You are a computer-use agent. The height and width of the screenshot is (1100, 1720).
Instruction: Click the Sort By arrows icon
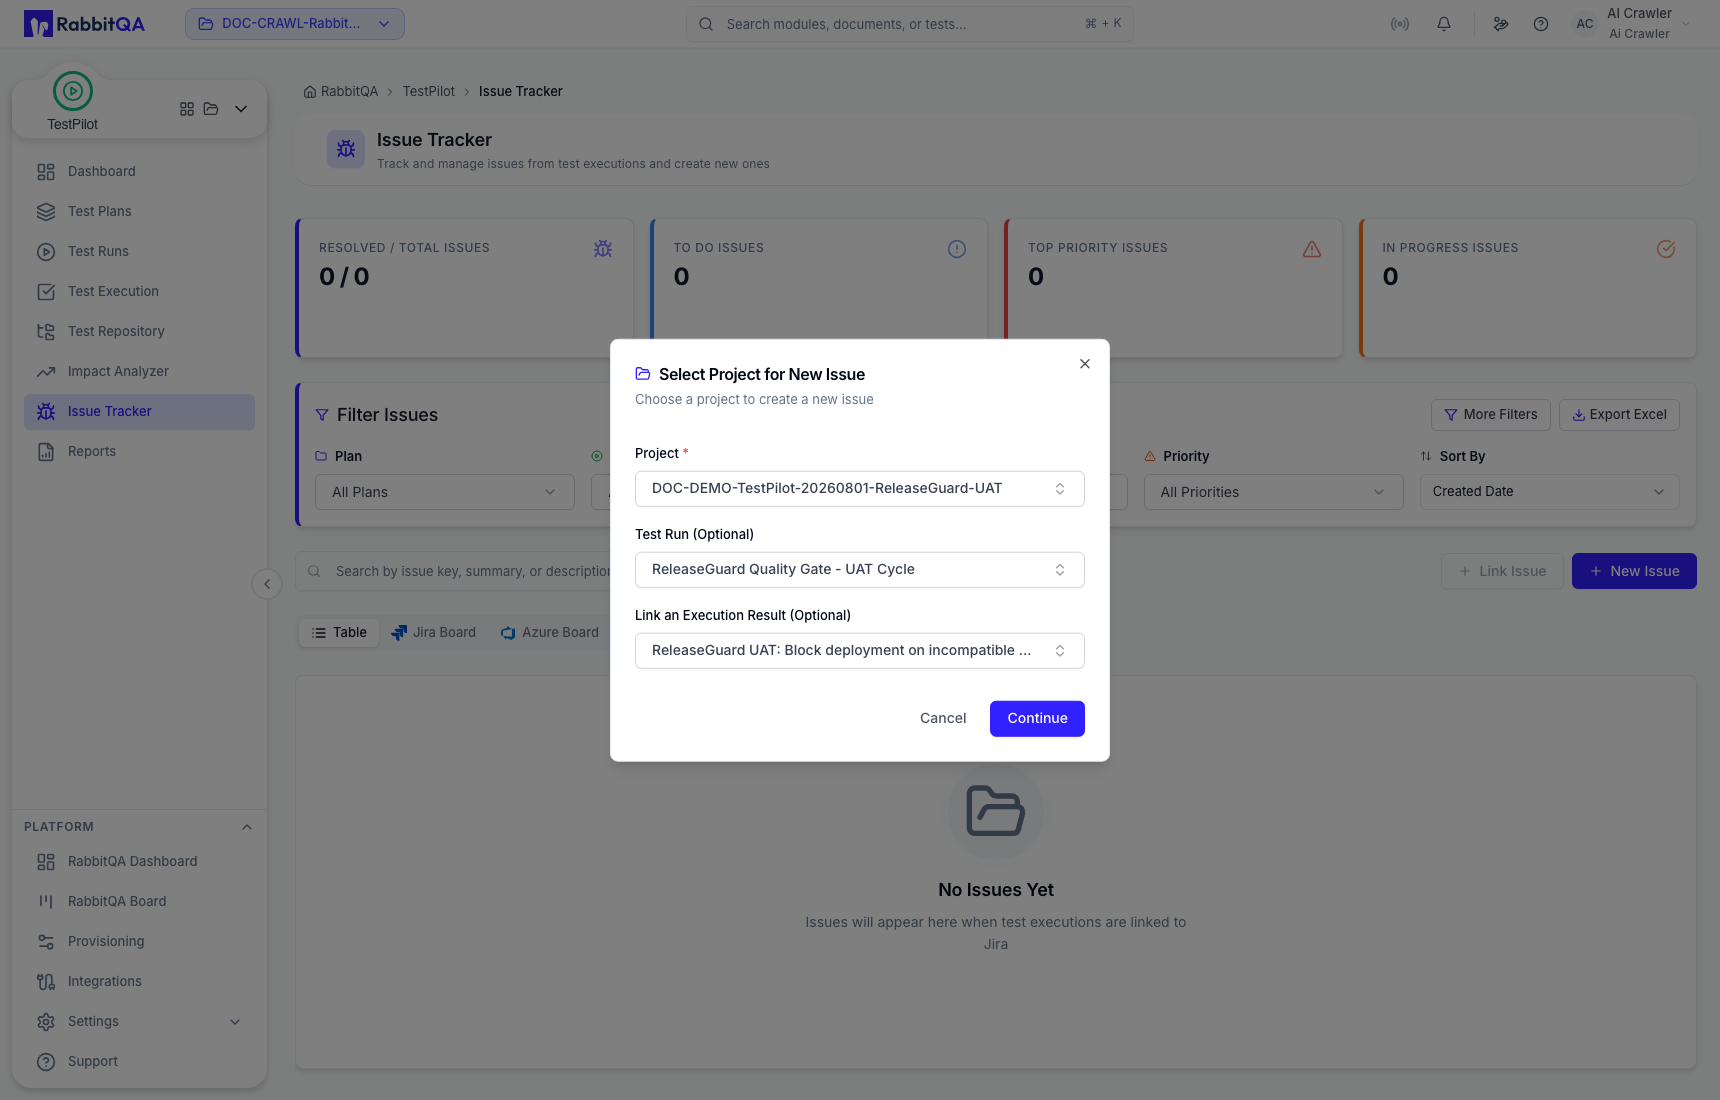pyautogui.click(x=1426, y=456)
